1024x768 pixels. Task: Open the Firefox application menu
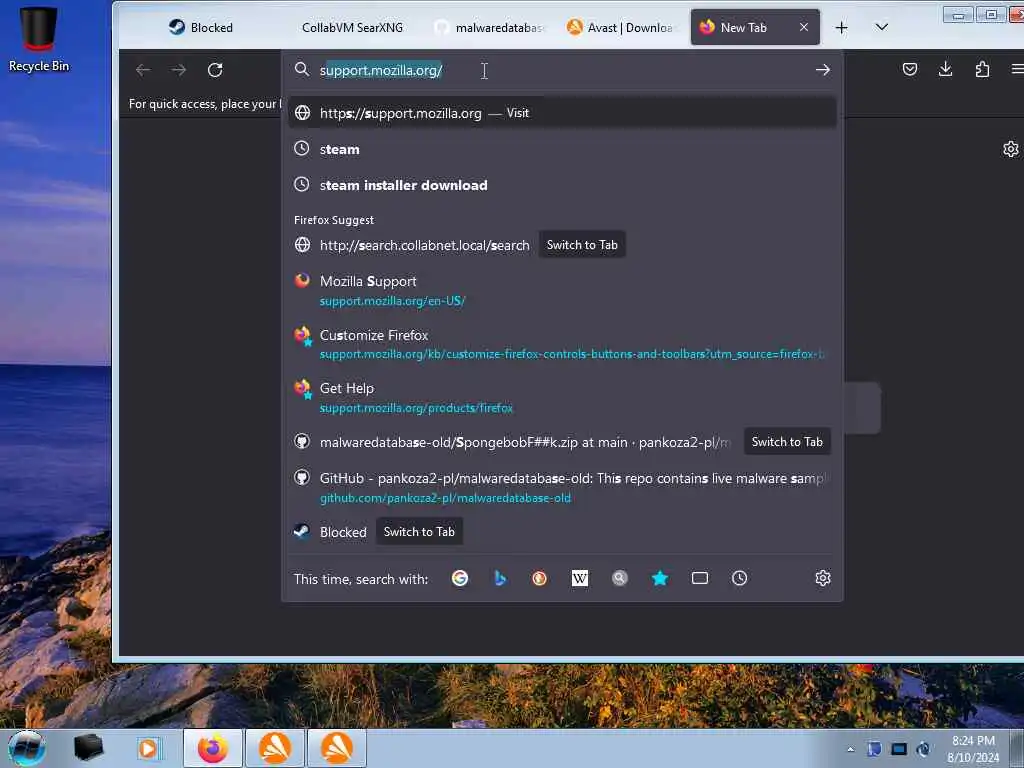pyautogui.click(x=1016, y=70)
